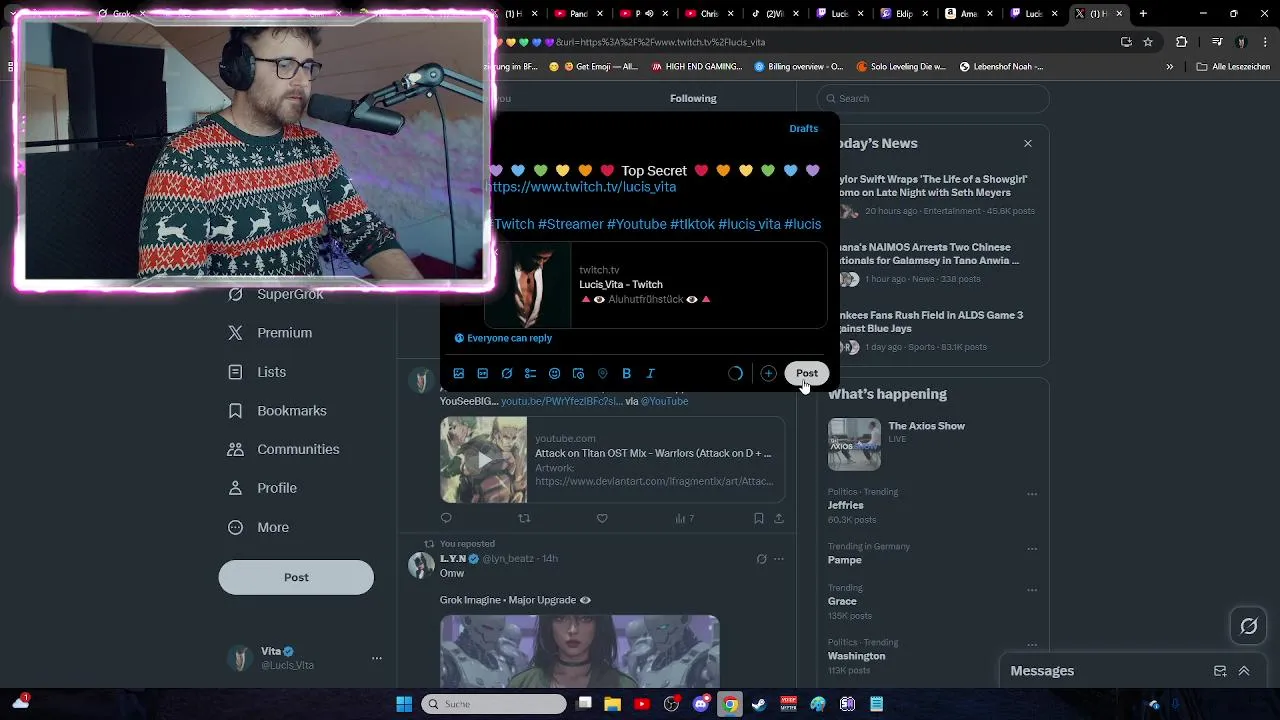Open more options for Pampe trend
1280x720 pixels.
[x=1032, y=549]
